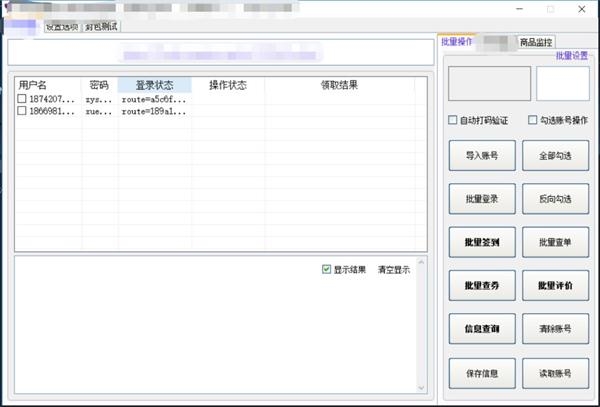Open 信息查询
This screenshot has width=600, height=407.
[x=482, y=329]
